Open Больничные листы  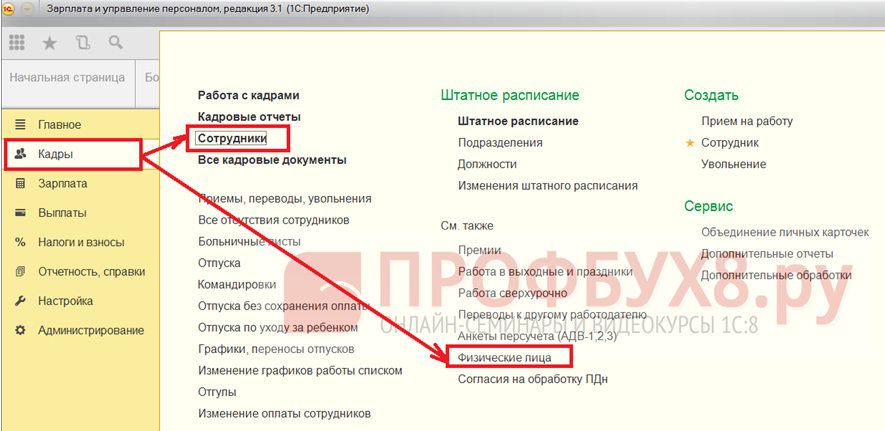249,241
